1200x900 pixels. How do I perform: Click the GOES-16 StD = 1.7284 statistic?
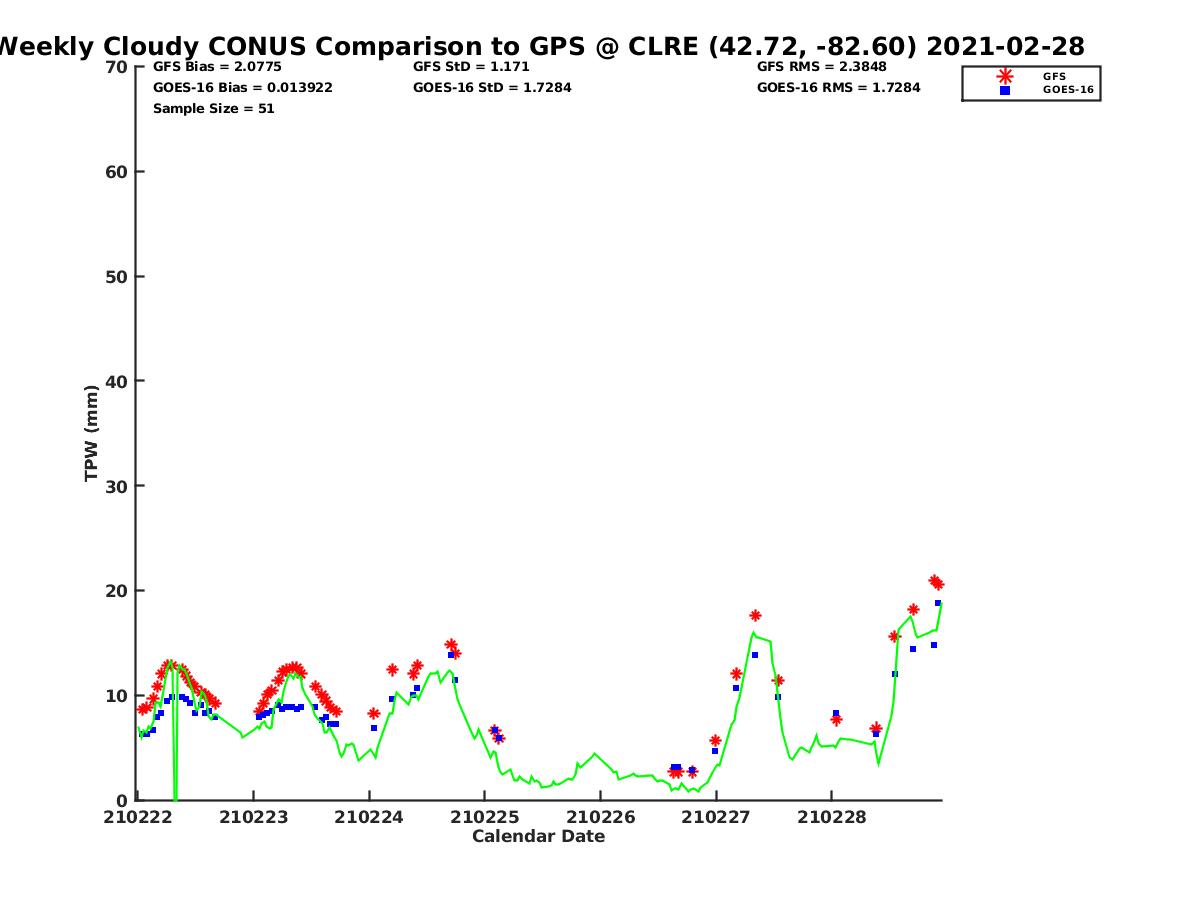492,88
